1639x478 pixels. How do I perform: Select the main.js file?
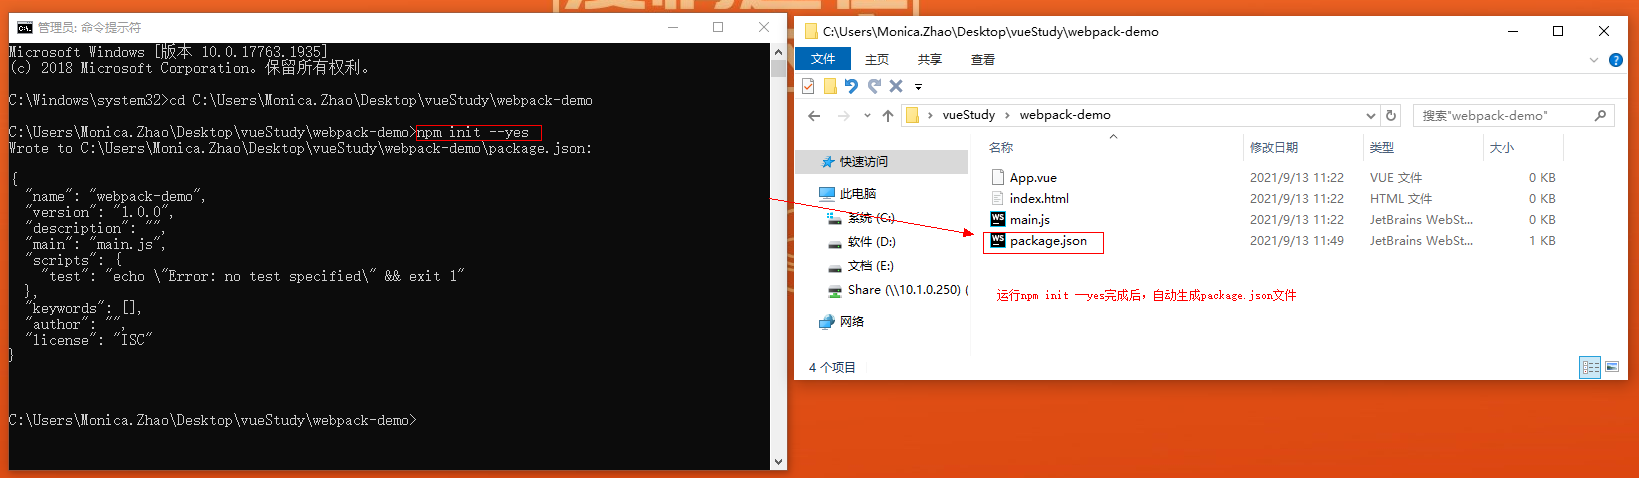(1030, 220)
